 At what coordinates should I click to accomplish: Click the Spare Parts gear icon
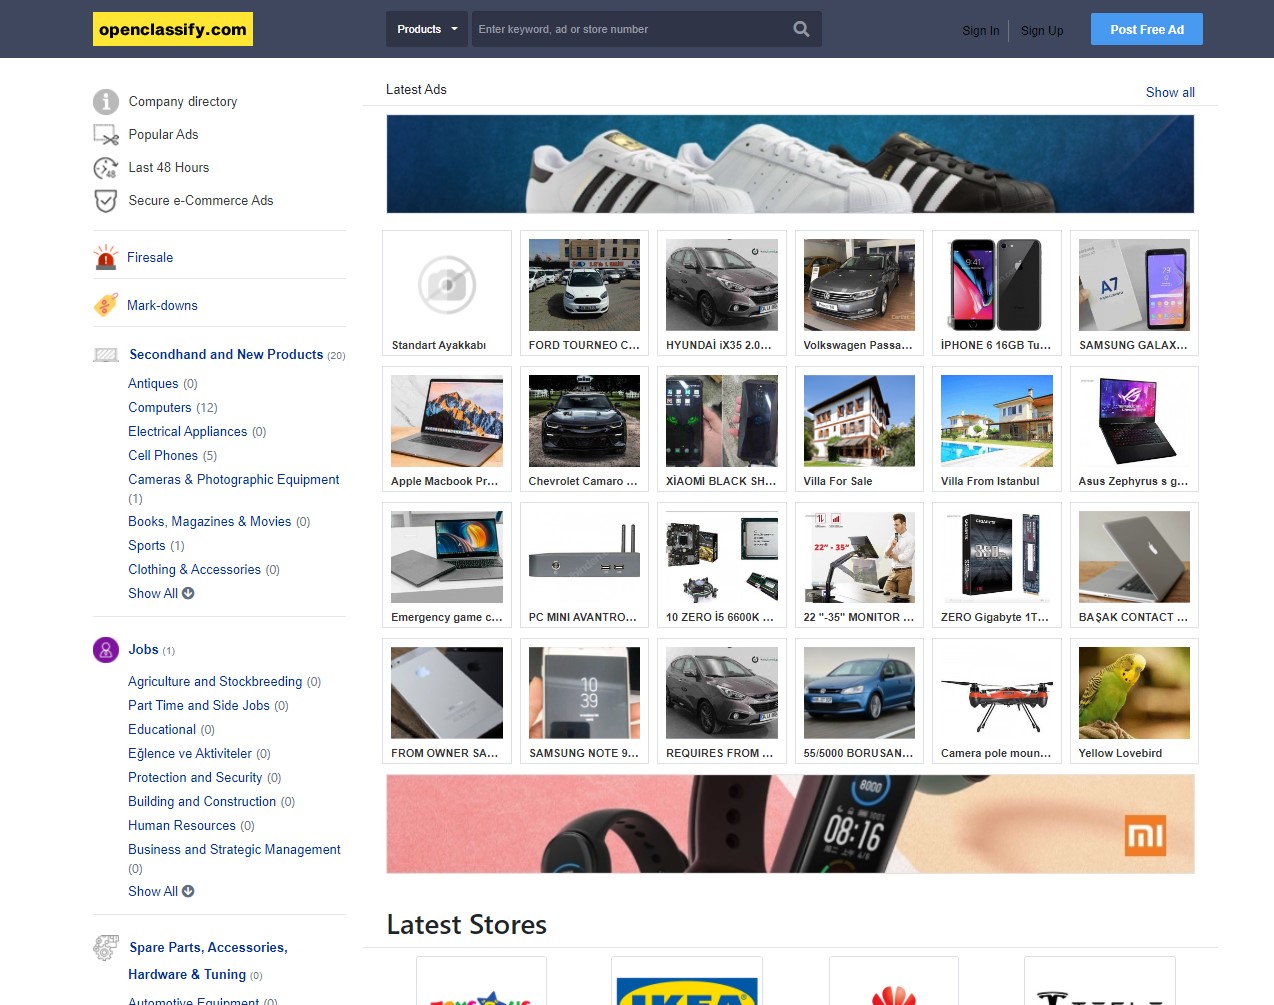coord(106,948)
